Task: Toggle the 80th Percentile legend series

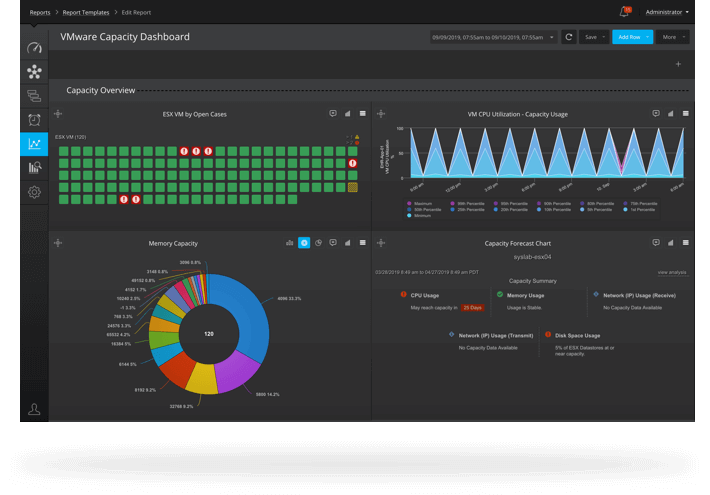Action: 597,204
